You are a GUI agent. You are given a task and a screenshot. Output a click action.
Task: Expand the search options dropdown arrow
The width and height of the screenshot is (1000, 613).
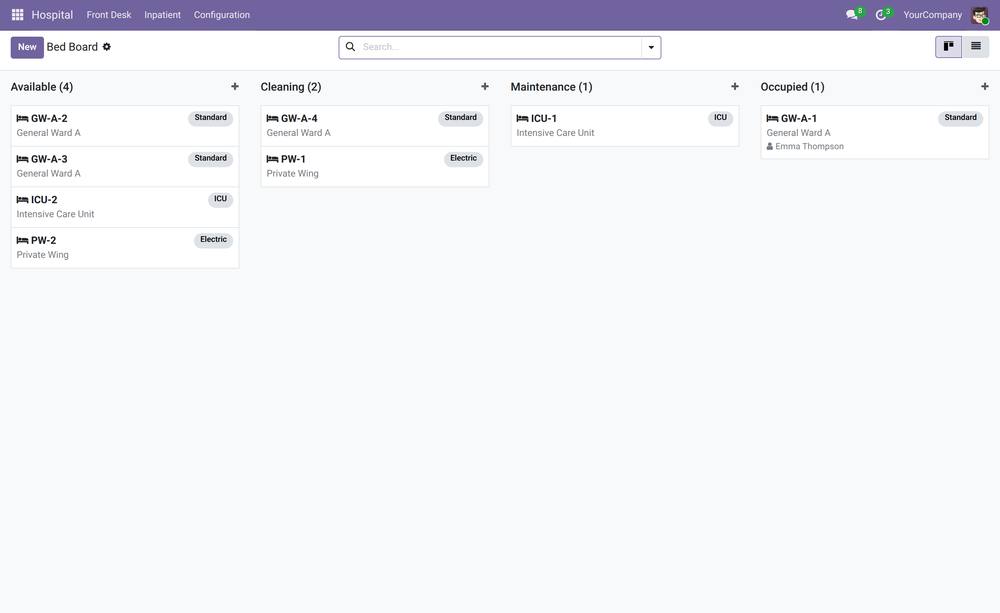(651, 47)
